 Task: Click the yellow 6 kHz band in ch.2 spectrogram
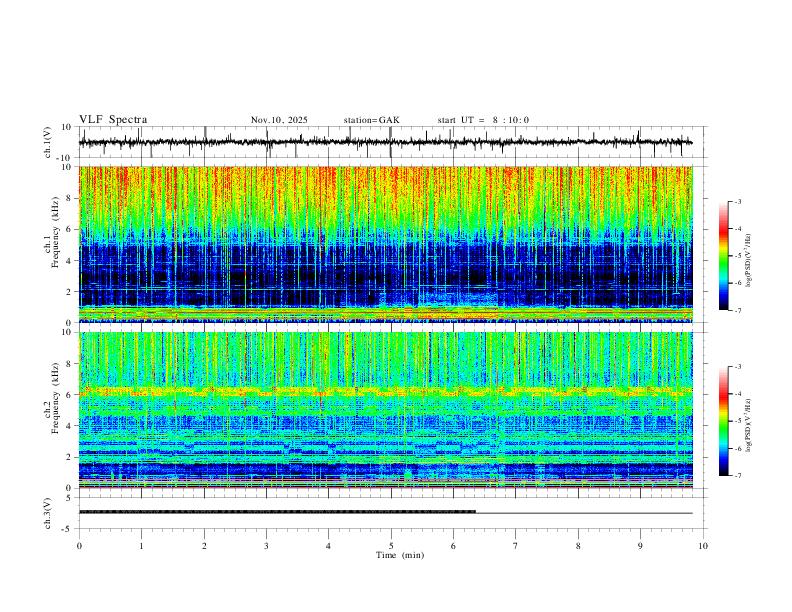click(385, 391)
